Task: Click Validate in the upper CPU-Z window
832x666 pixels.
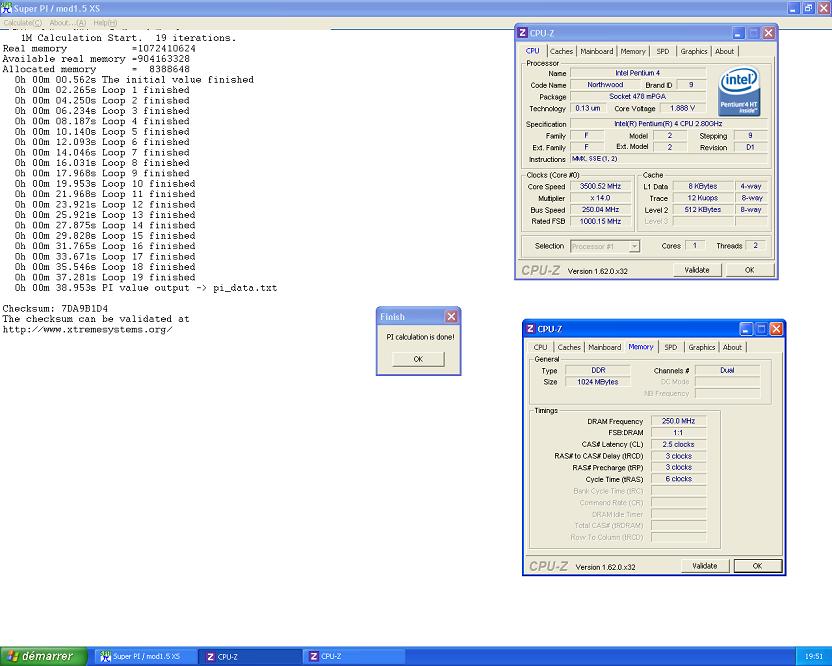Action: [x=697, y=270]
